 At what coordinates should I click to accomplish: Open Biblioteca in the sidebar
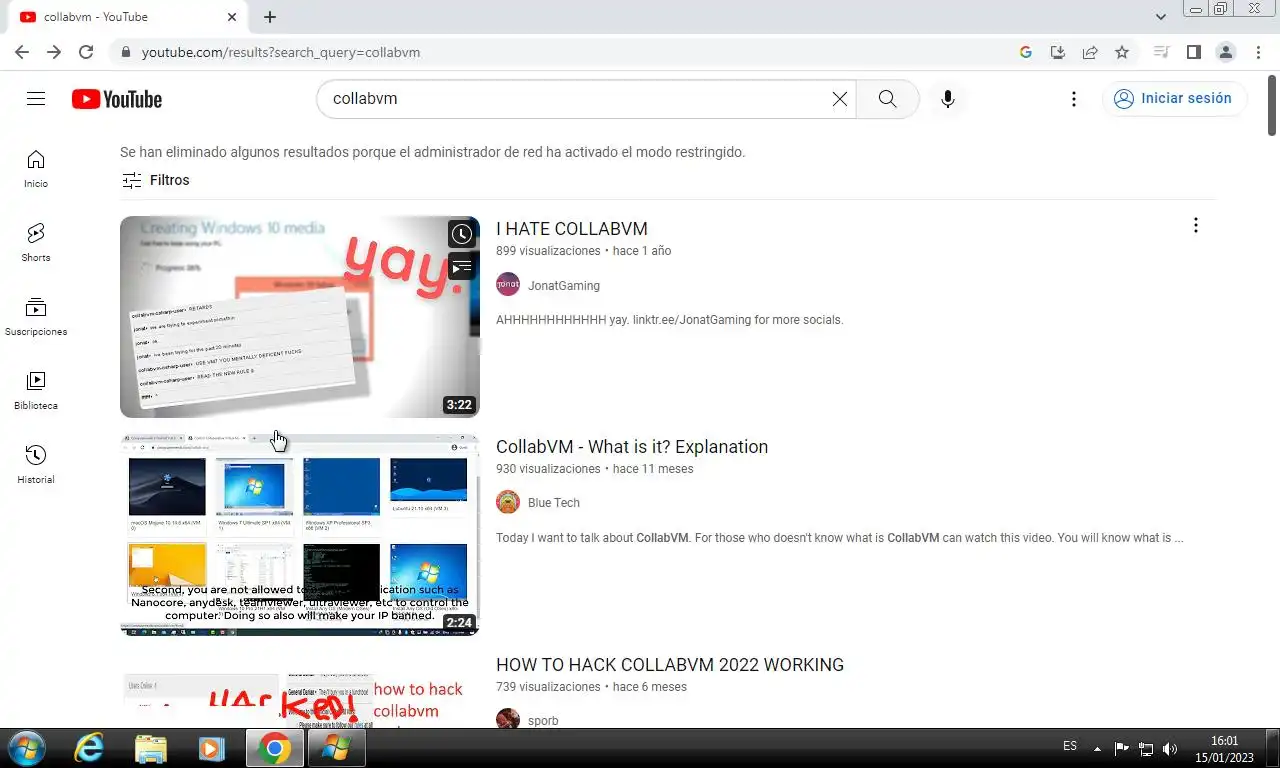coord(36,390)
